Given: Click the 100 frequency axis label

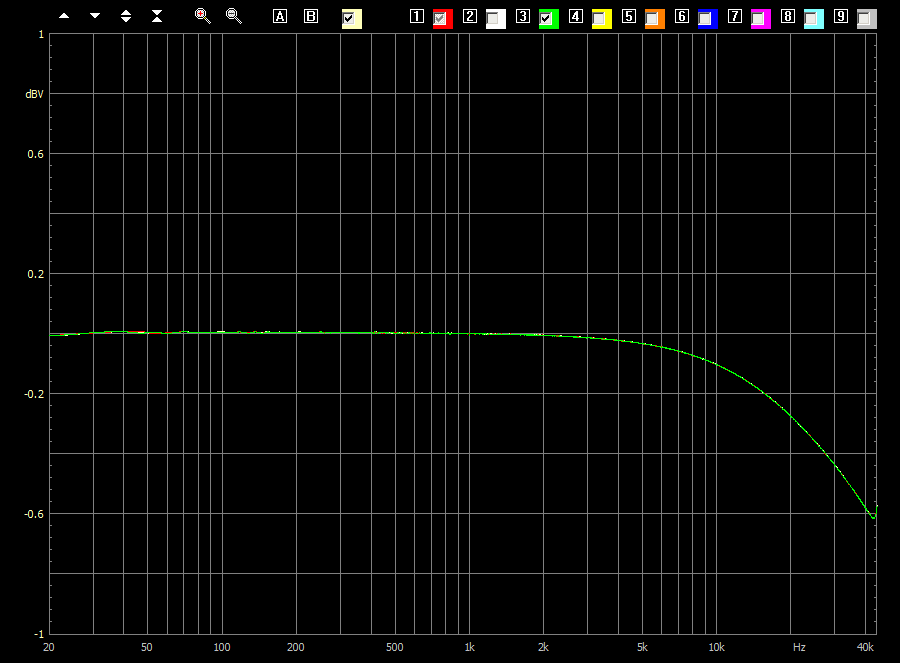Looking at the screenshot, I should [x=222, y=647].
